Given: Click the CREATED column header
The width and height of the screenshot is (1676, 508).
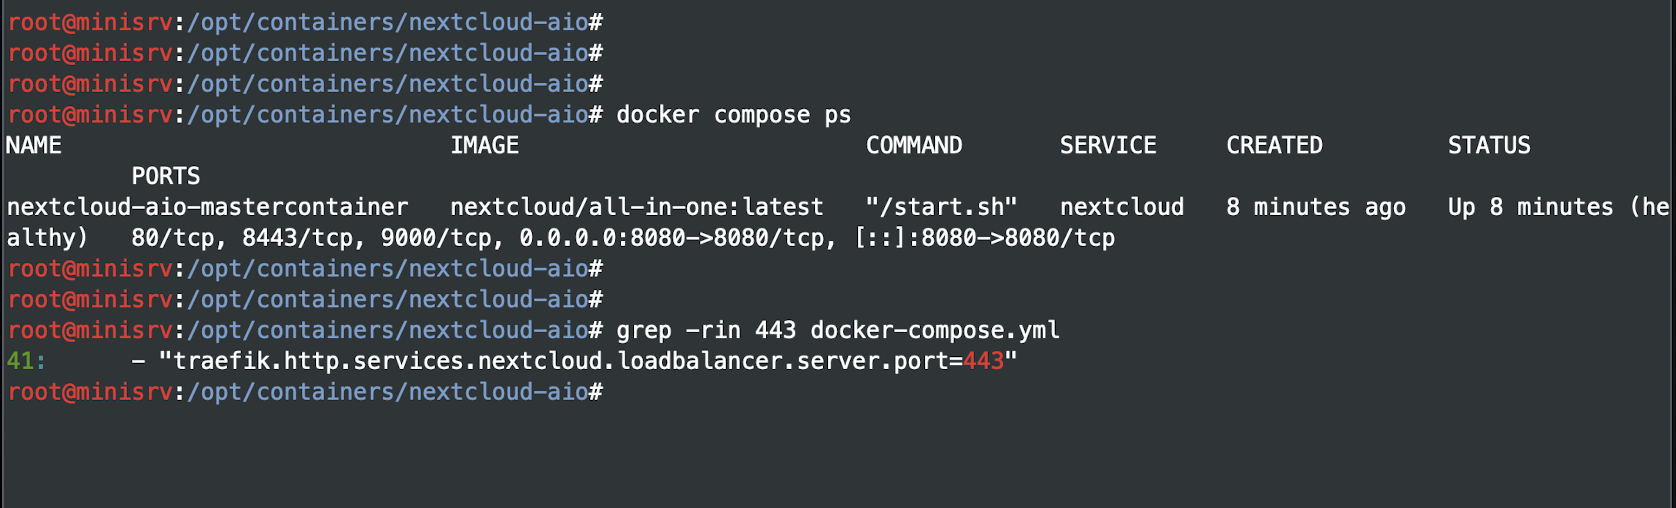Looking at the screenshot, I should [1274, 146].
